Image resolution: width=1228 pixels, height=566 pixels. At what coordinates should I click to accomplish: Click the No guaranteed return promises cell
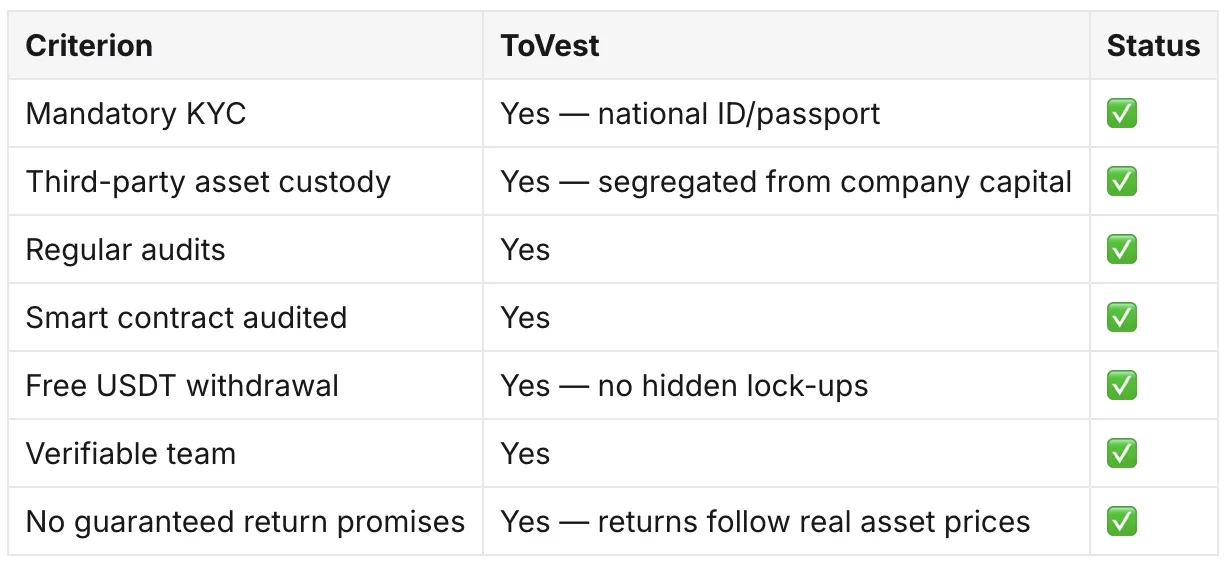[245, 522]
